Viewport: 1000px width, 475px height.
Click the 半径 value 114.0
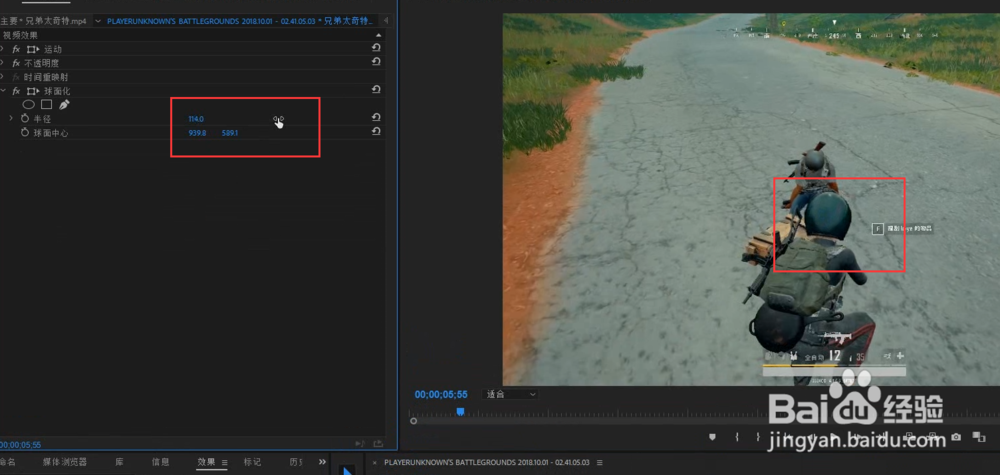[196, 119]
